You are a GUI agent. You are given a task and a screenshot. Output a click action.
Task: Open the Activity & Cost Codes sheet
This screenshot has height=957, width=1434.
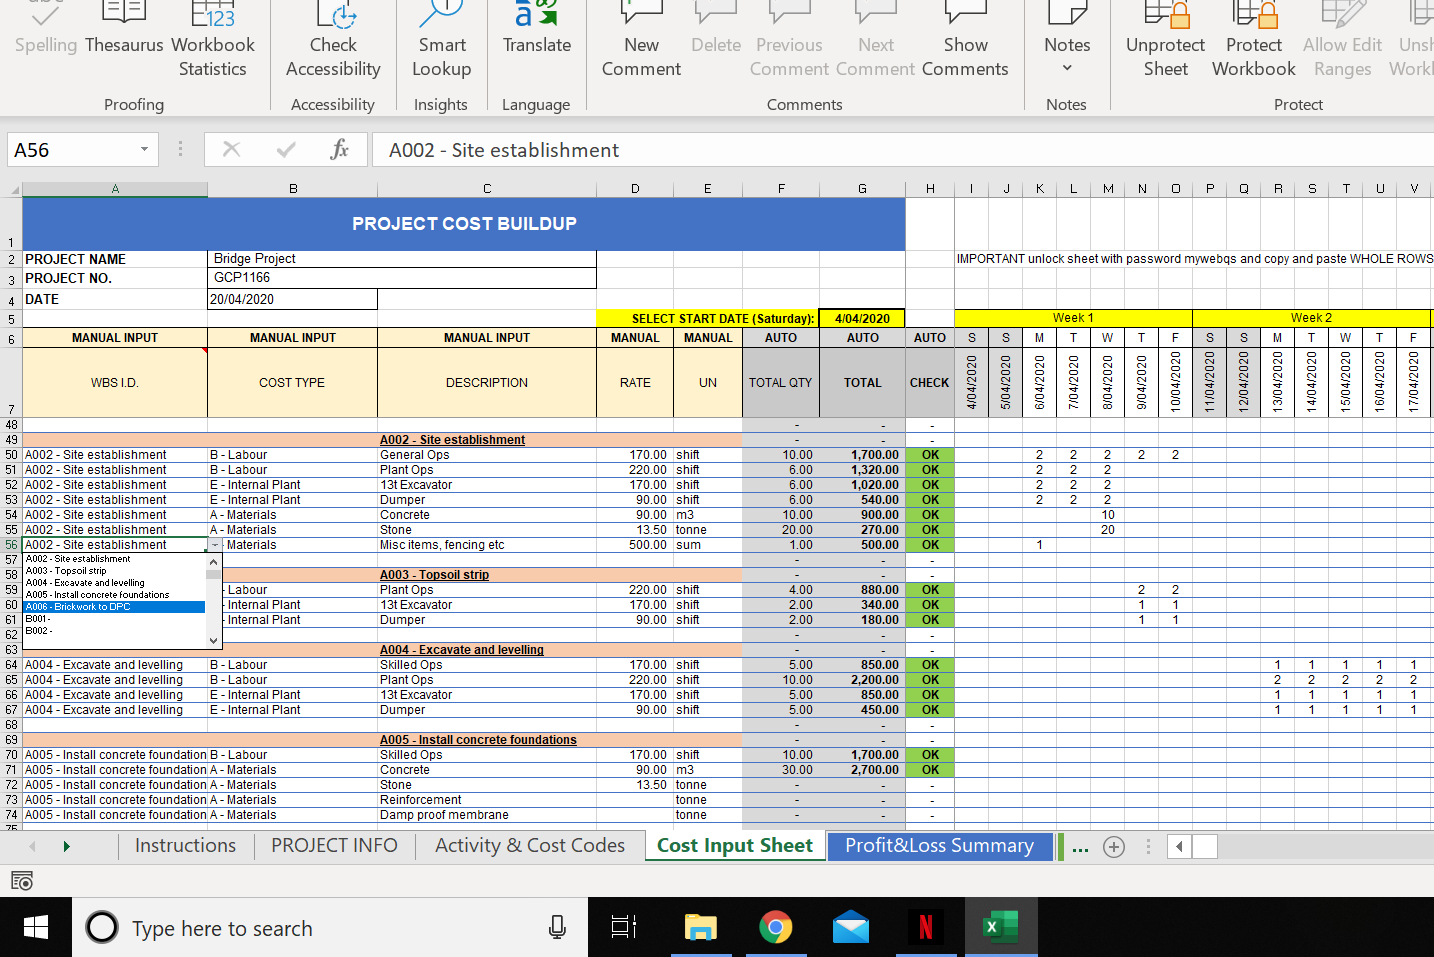point(529,846)
